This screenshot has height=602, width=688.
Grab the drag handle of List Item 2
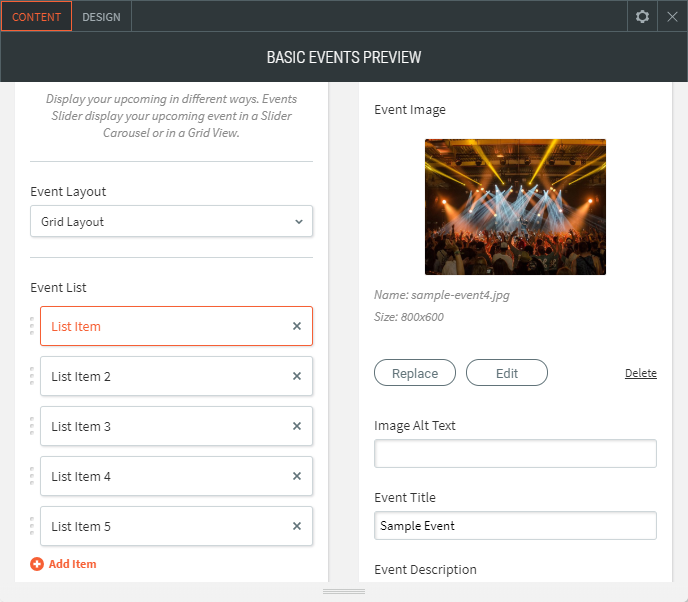(32, 376)
